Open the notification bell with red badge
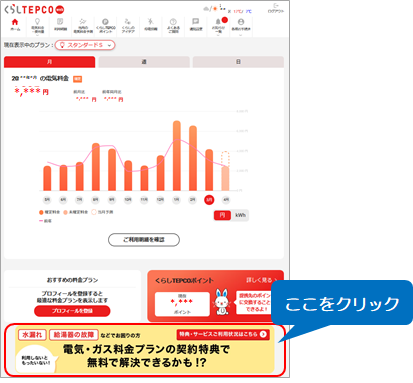 click(219, 25)
